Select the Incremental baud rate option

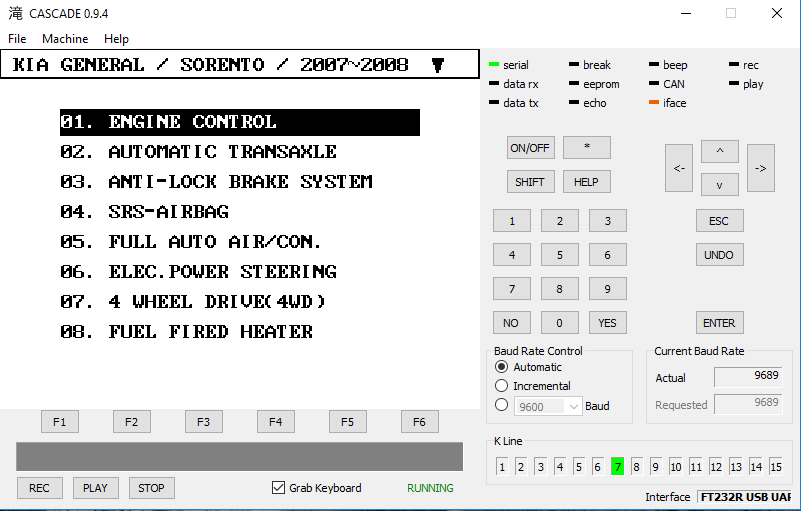coord(502,386)
